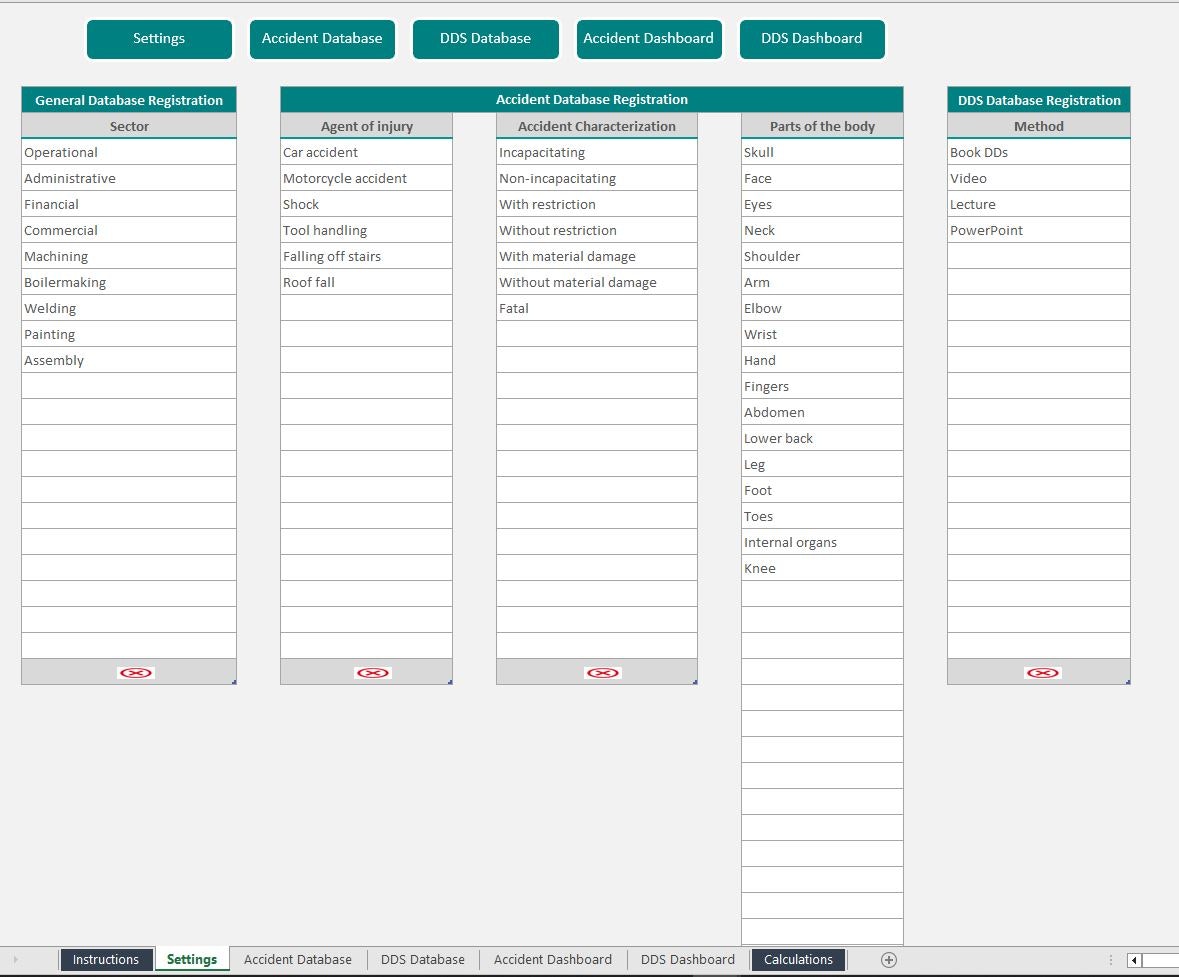
Task: Switch to the DDS Database sheet tab
Action: [x=423, y=959]
